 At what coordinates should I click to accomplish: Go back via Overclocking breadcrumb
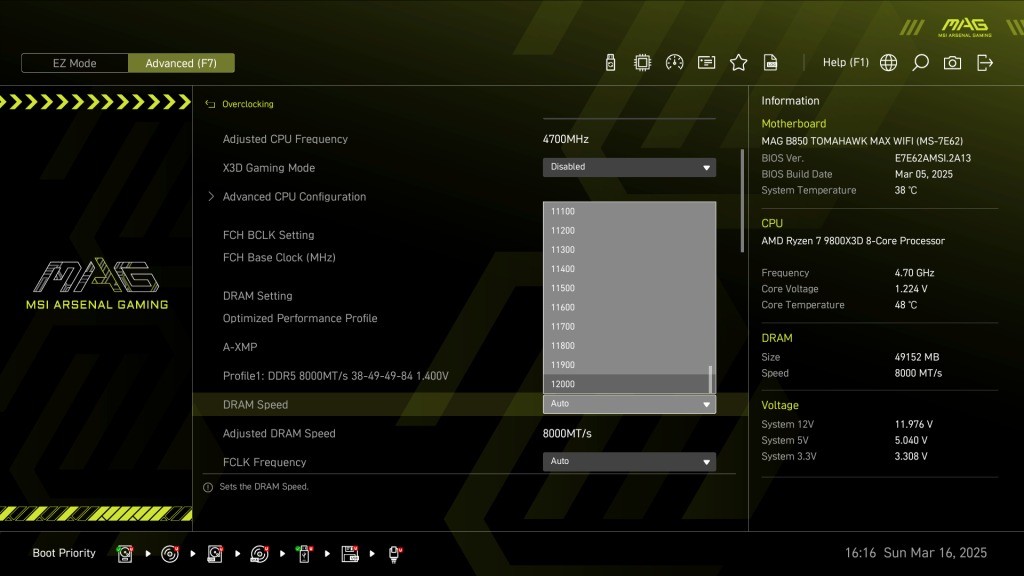[x=246, y=104]
